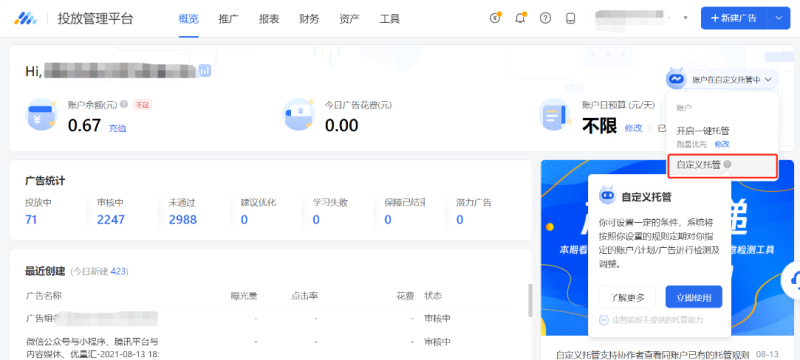
Task: Open 审核中 count 2247
Action: (111, 220)
